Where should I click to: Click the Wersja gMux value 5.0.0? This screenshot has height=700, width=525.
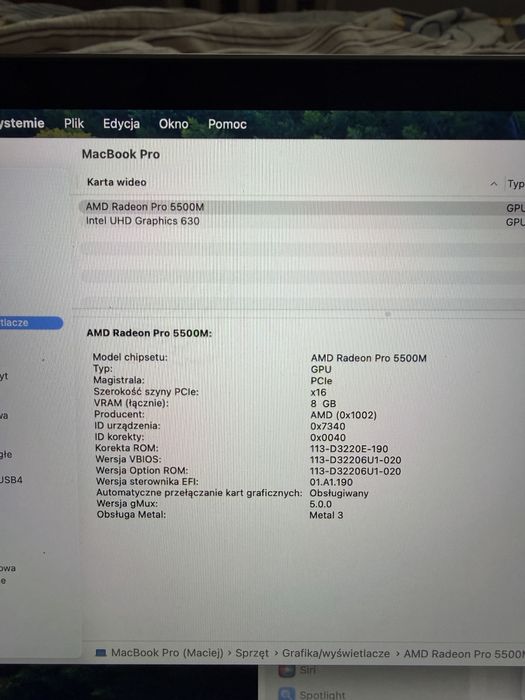pyautogui.click(x=320, y=504)
